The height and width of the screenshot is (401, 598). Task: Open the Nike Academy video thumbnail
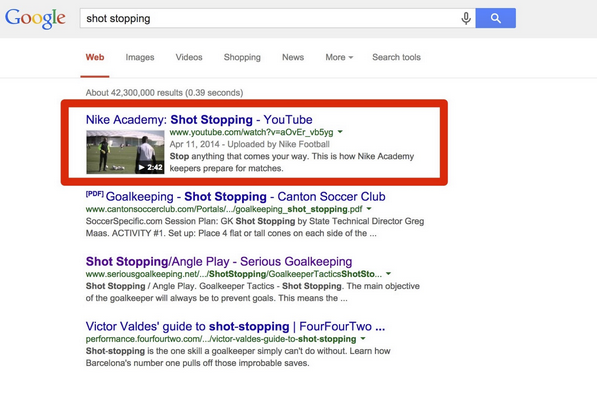125,152
